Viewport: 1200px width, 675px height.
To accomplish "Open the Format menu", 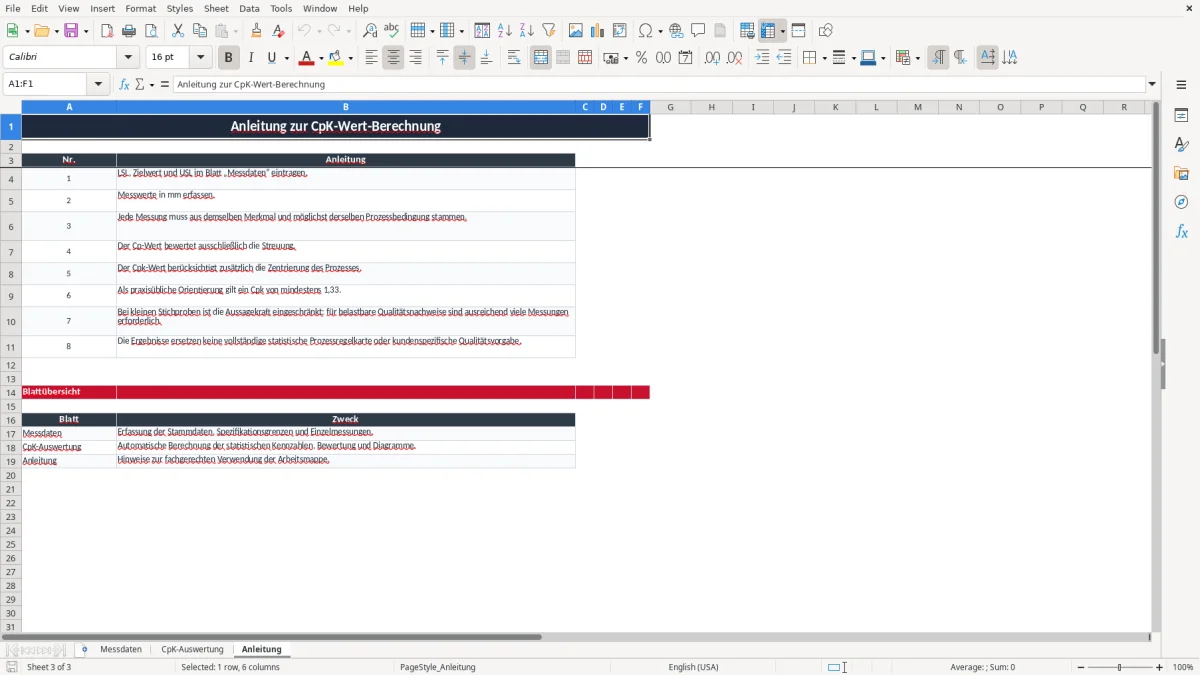I will coord(141,8).
